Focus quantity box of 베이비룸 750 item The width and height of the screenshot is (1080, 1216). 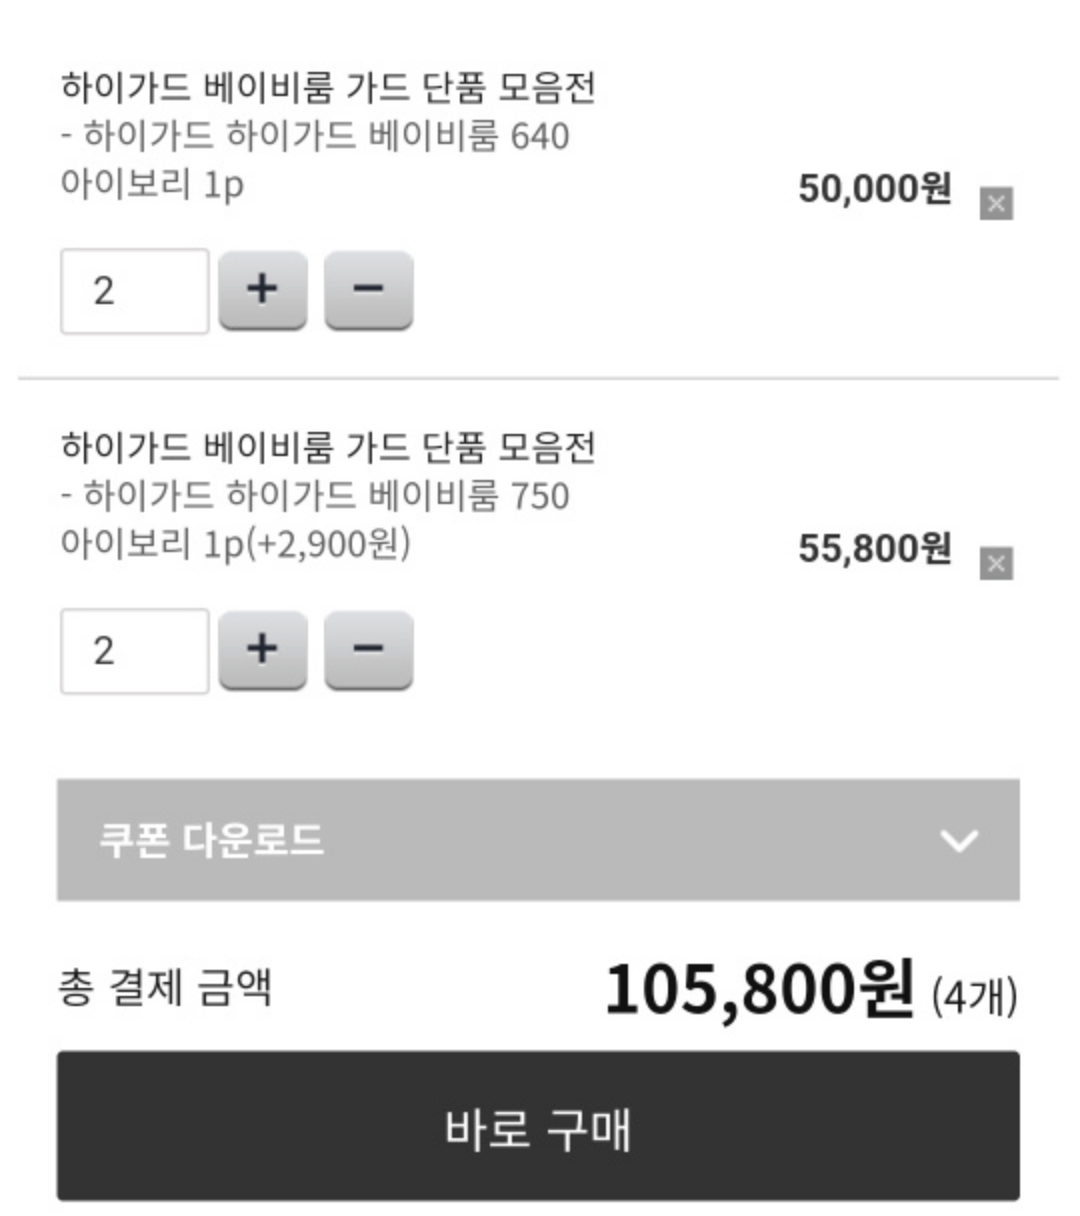(135, 651)
